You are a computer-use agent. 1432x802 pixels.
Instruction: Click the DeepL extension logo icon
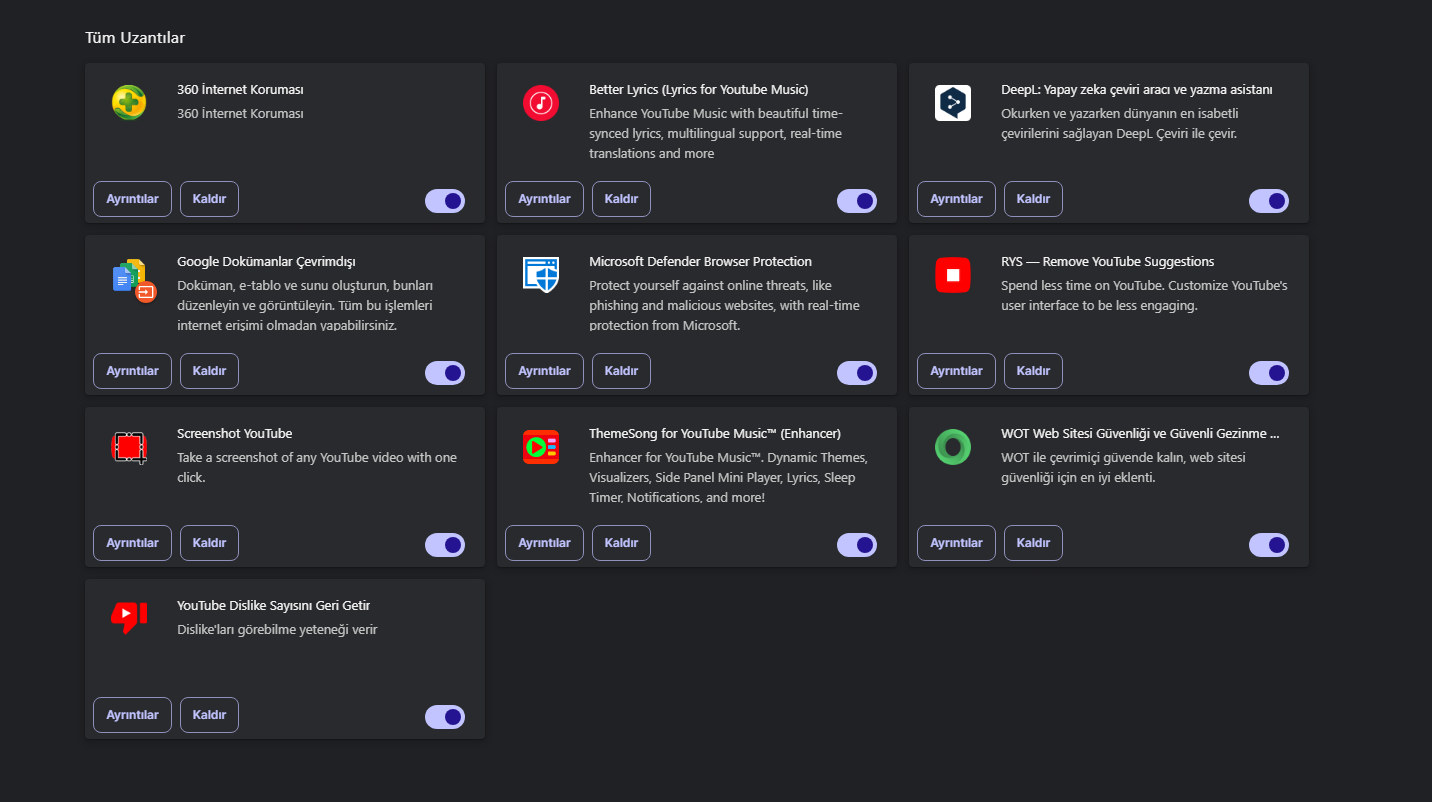(953, 103)
